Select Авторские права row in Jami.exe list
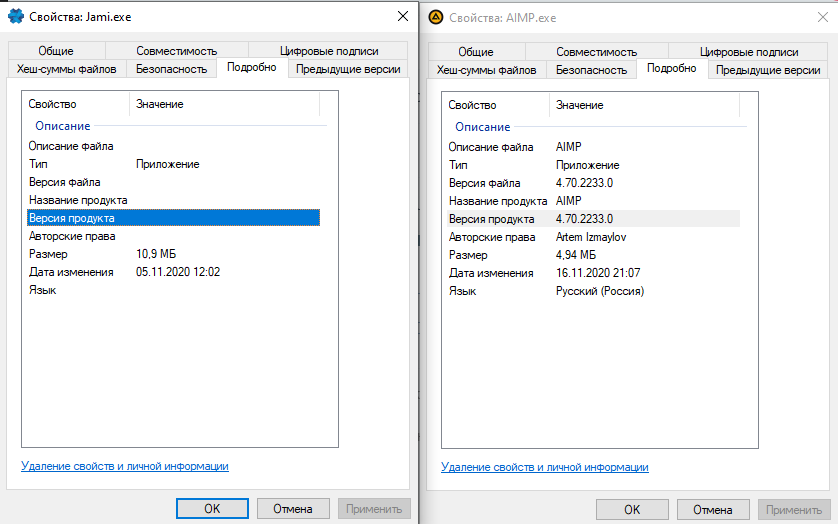 (x=173, y=236)
